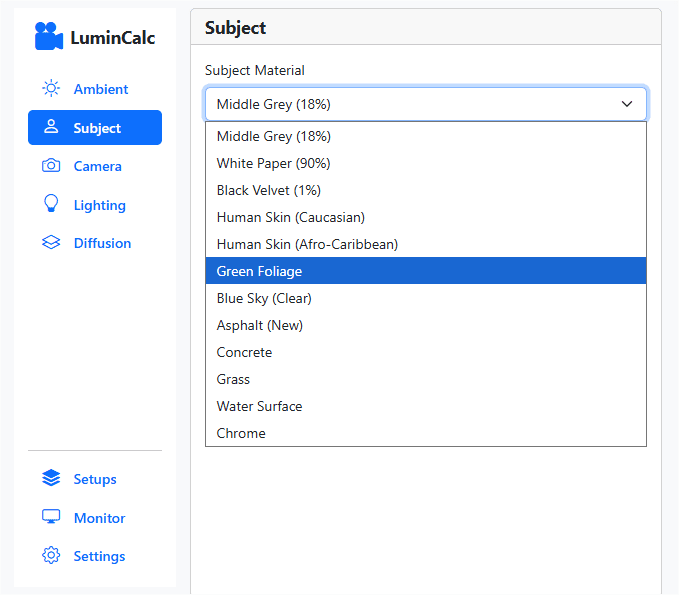Select Black Velvet (1%) option

click(426, 190)
